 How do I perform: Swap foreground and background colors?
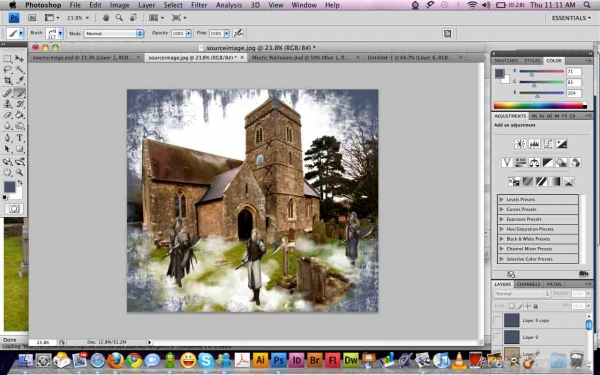20,183
